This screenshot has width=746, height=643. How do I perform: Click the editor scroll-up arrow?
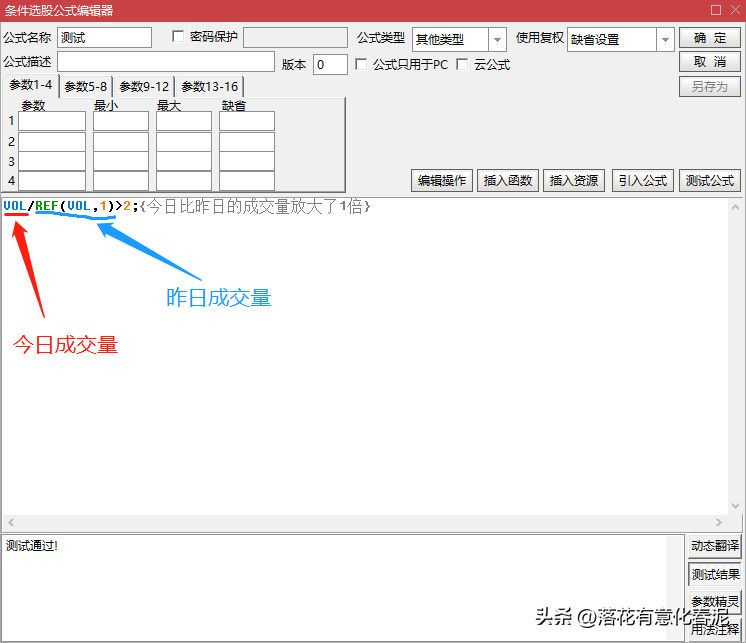coord(735,207)
